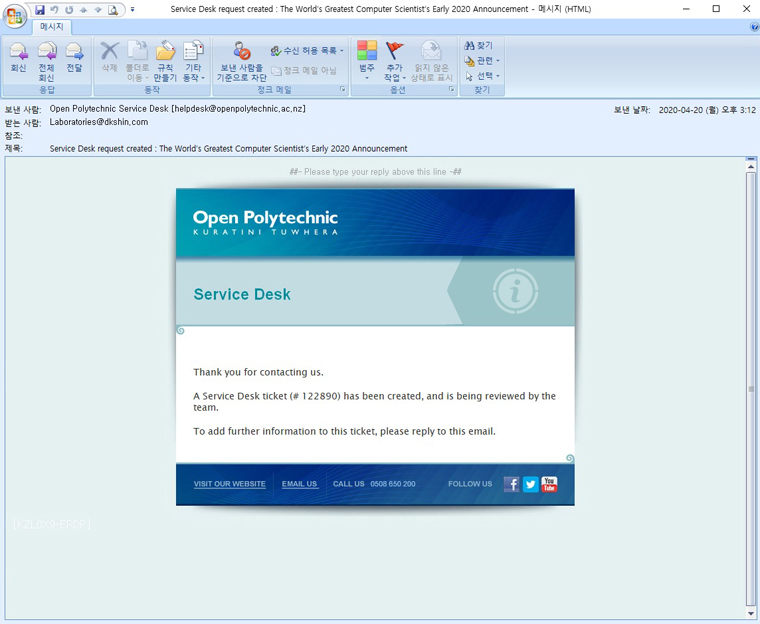Mark as unread with 읽지 않은 상태로 표시
The height and width of the screenshot is (624, 760).
click(431, 61)
